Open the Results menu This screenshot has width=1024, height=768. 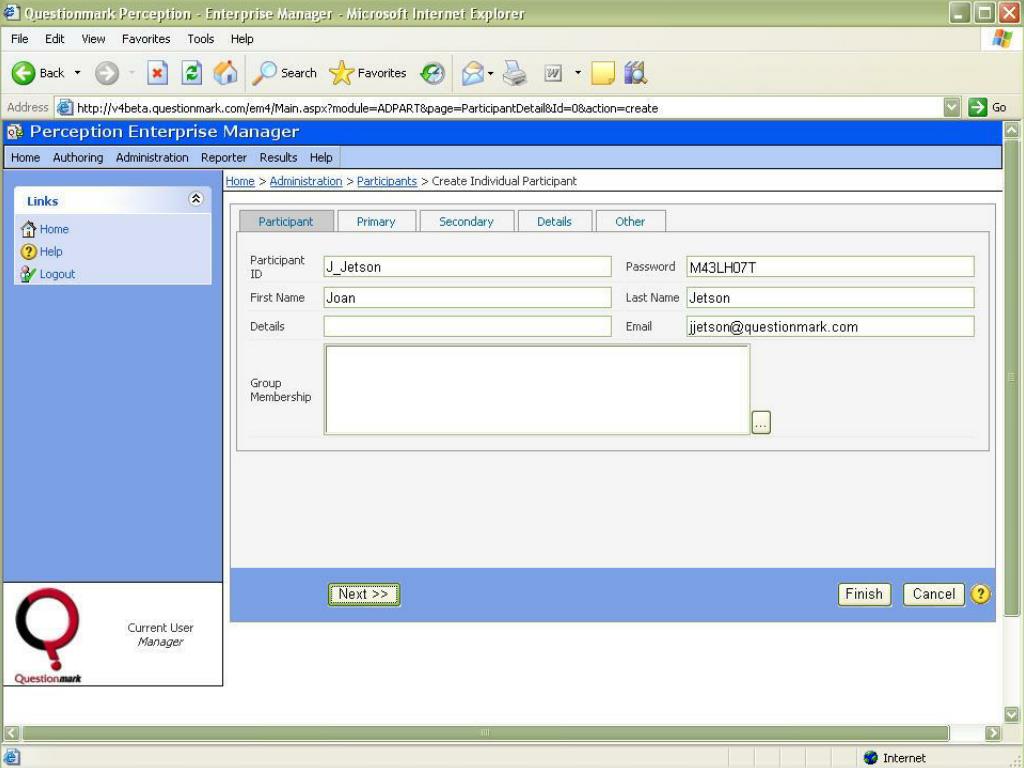(x=278, y=157)
